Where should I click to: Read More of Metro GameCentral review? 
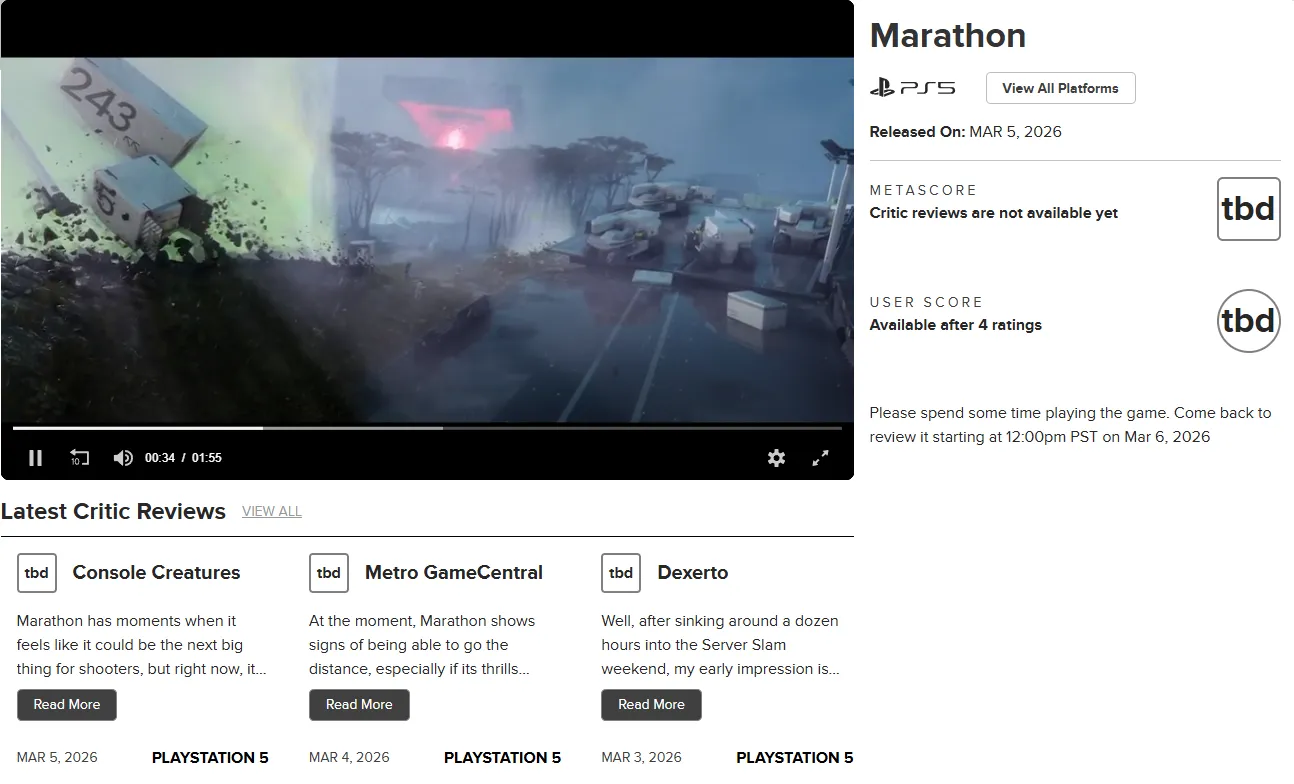tap(359, 705)
